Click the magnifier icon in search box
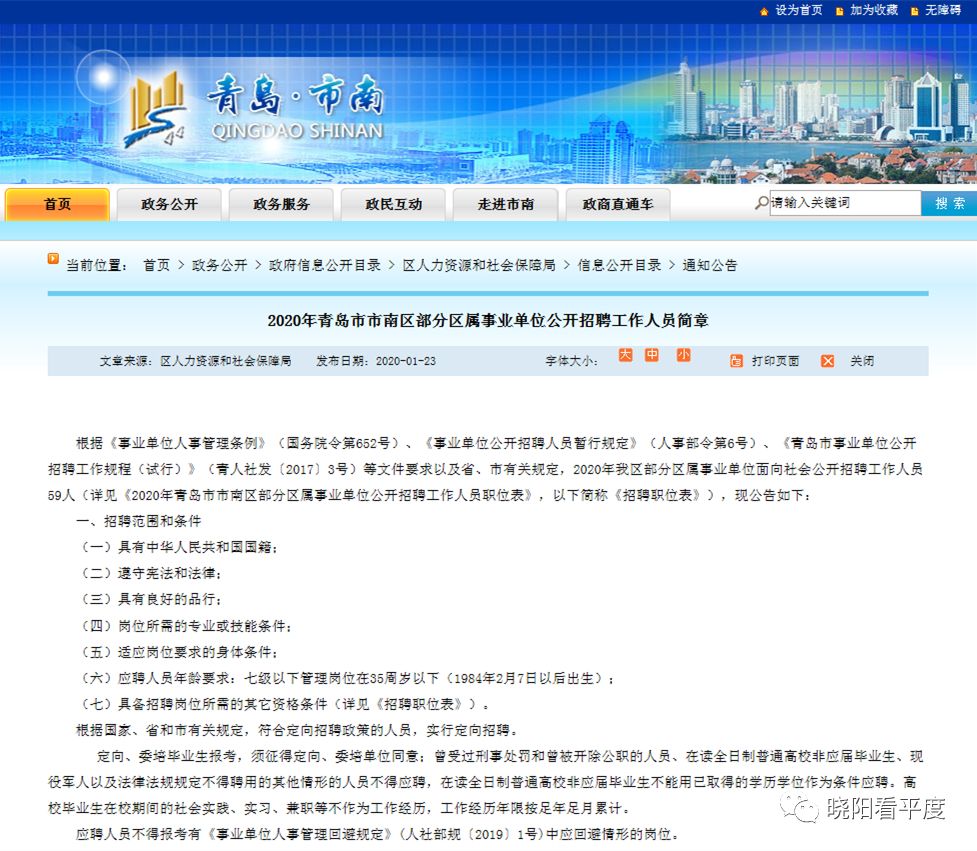 [x=762, y=203]
